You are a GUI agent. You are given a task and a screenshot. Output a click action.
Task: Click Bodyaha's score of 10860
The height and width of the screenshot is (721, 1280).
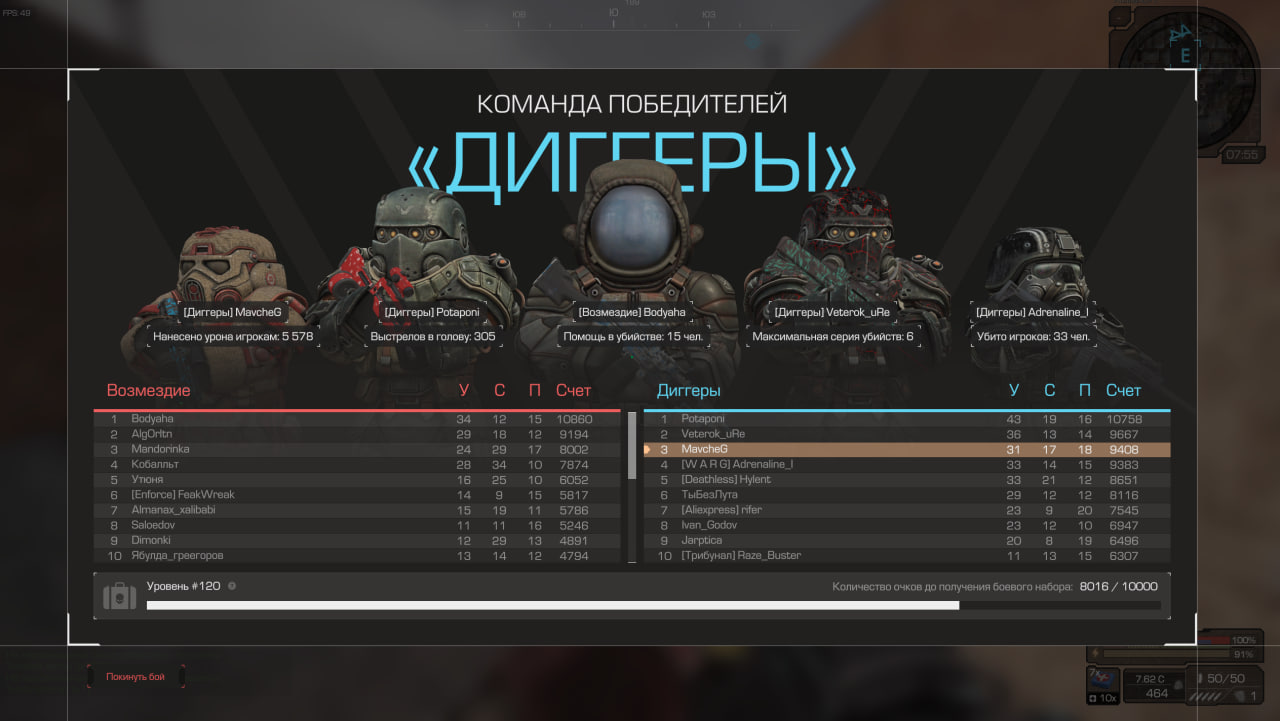click(574, 419)
